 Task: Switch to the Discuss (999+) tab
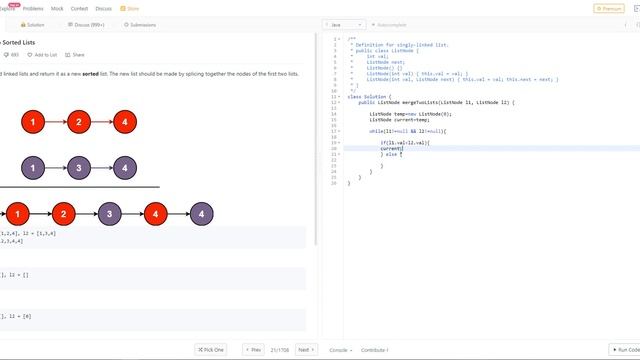86,25
